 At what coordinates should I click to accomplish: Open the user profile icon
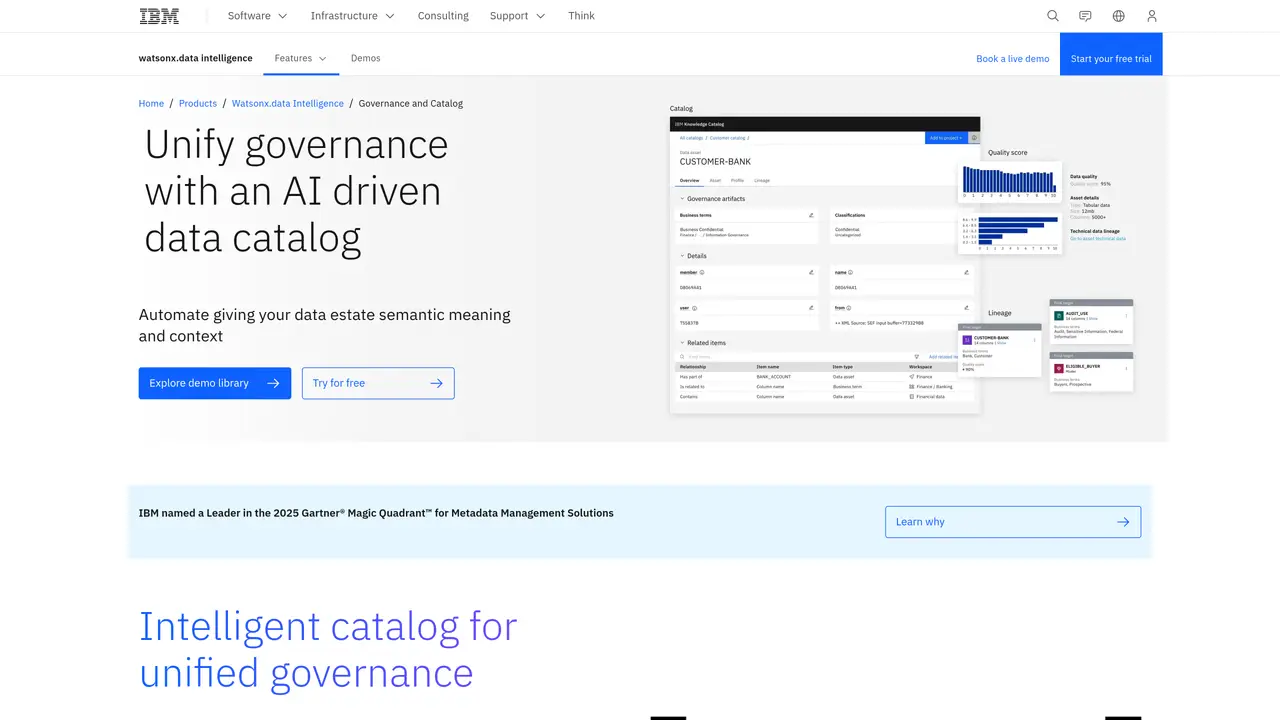(1152, 16)
